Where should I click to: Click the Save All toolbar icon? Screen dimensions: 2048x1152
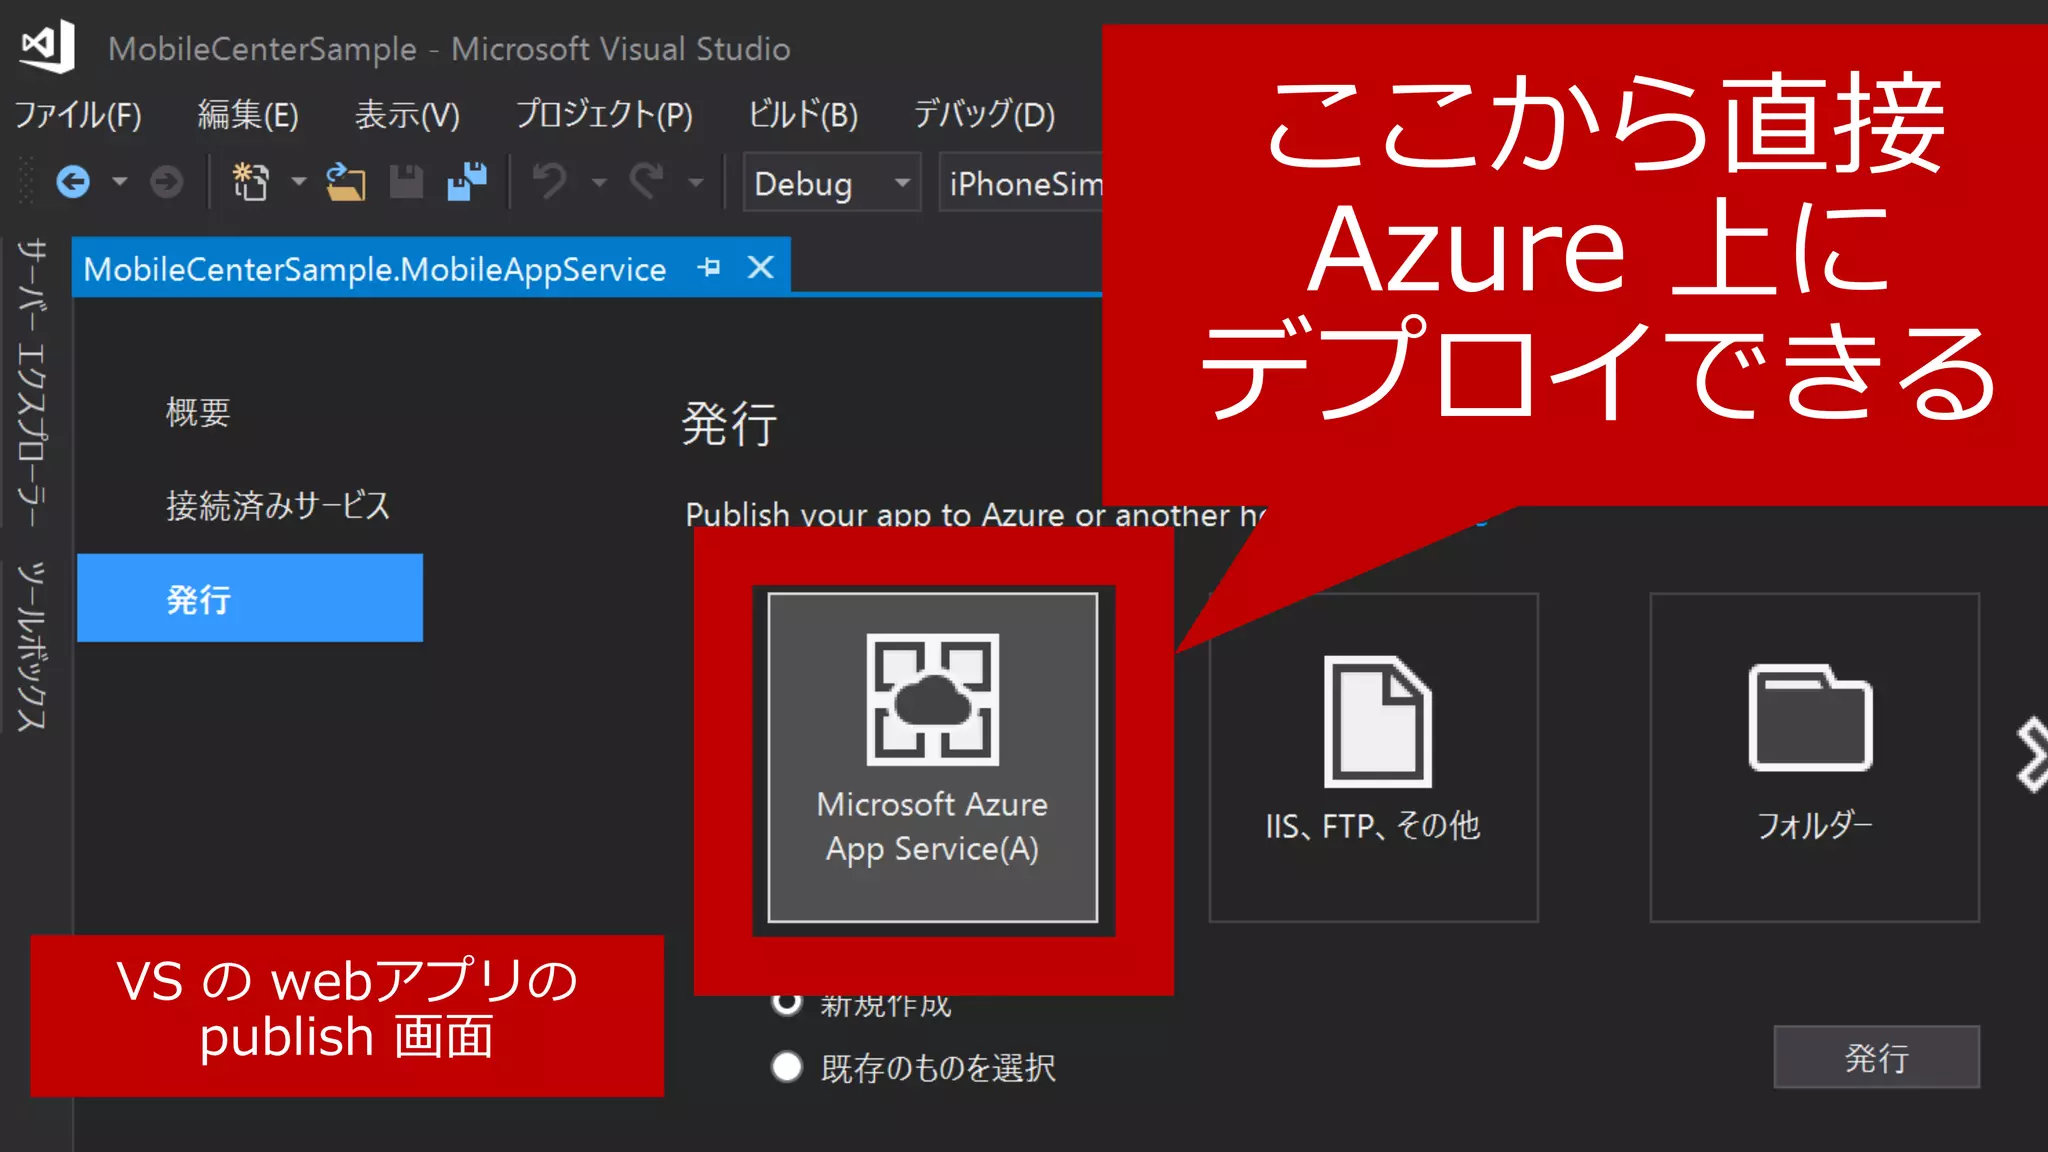point(466,182)
